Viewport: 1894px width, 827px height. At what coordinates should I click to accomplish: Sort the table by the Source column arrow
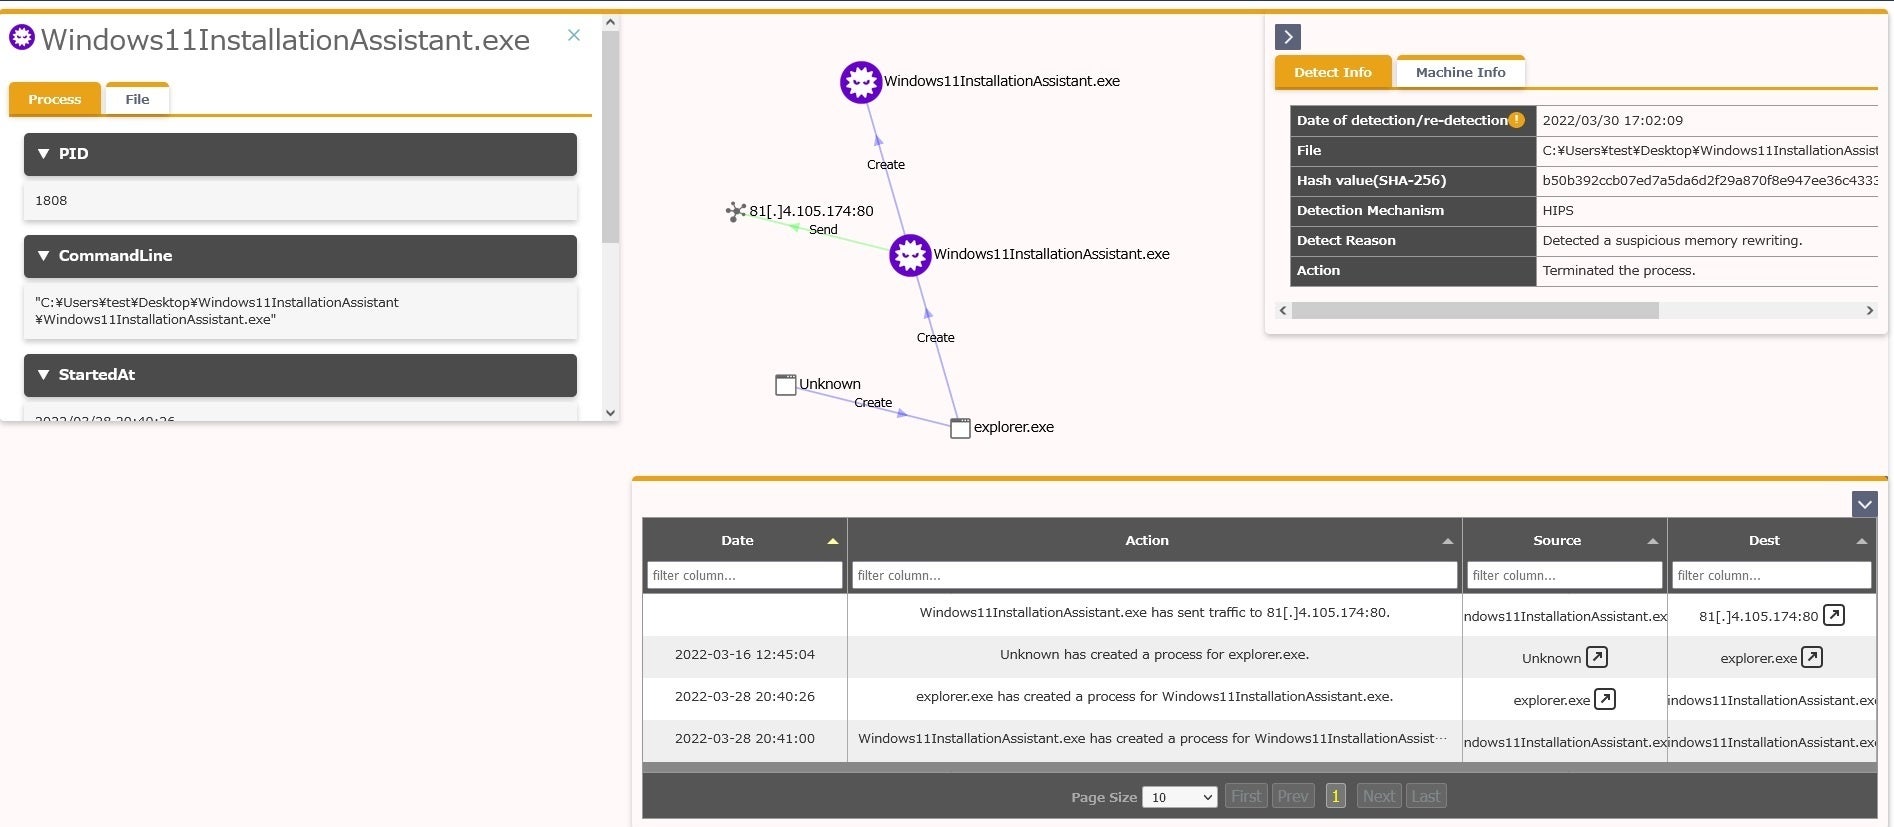click(x=1652, y=541)
